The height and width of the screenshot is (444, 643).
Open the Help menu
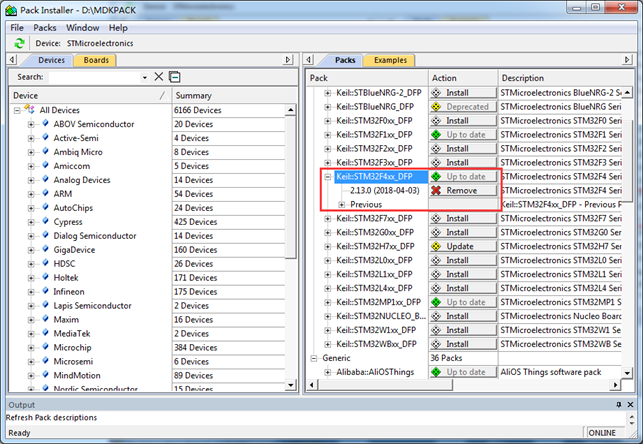[x=118, y=27]
